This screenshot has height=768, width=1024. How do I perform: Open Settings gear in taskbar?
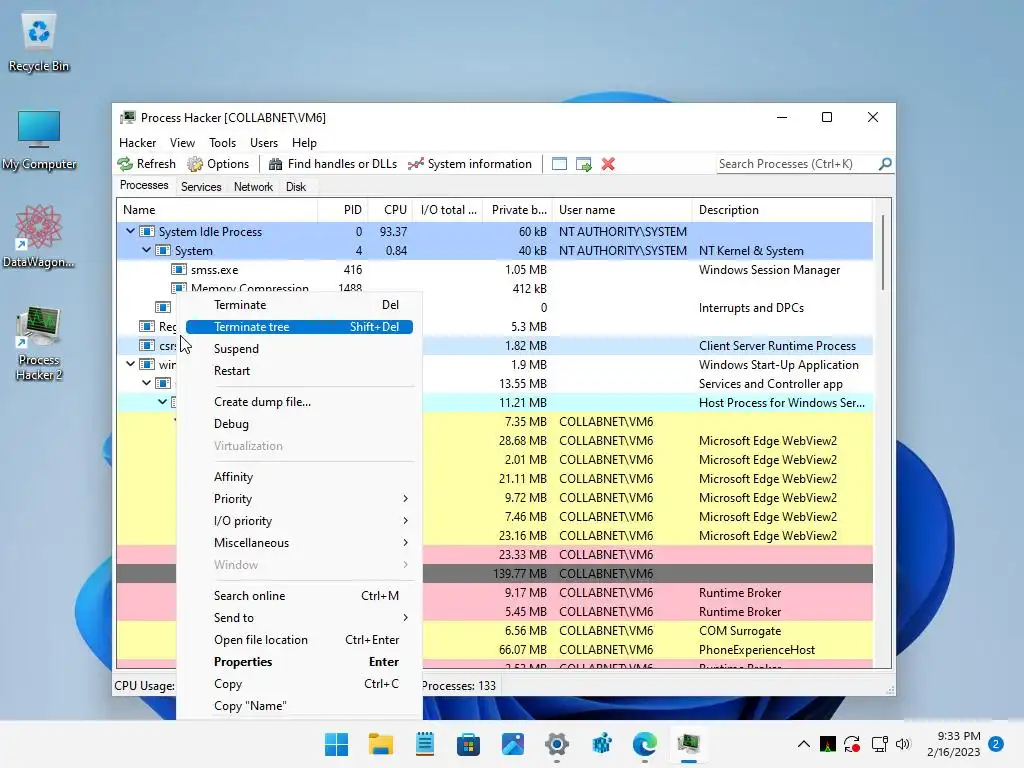pos(556,744)
